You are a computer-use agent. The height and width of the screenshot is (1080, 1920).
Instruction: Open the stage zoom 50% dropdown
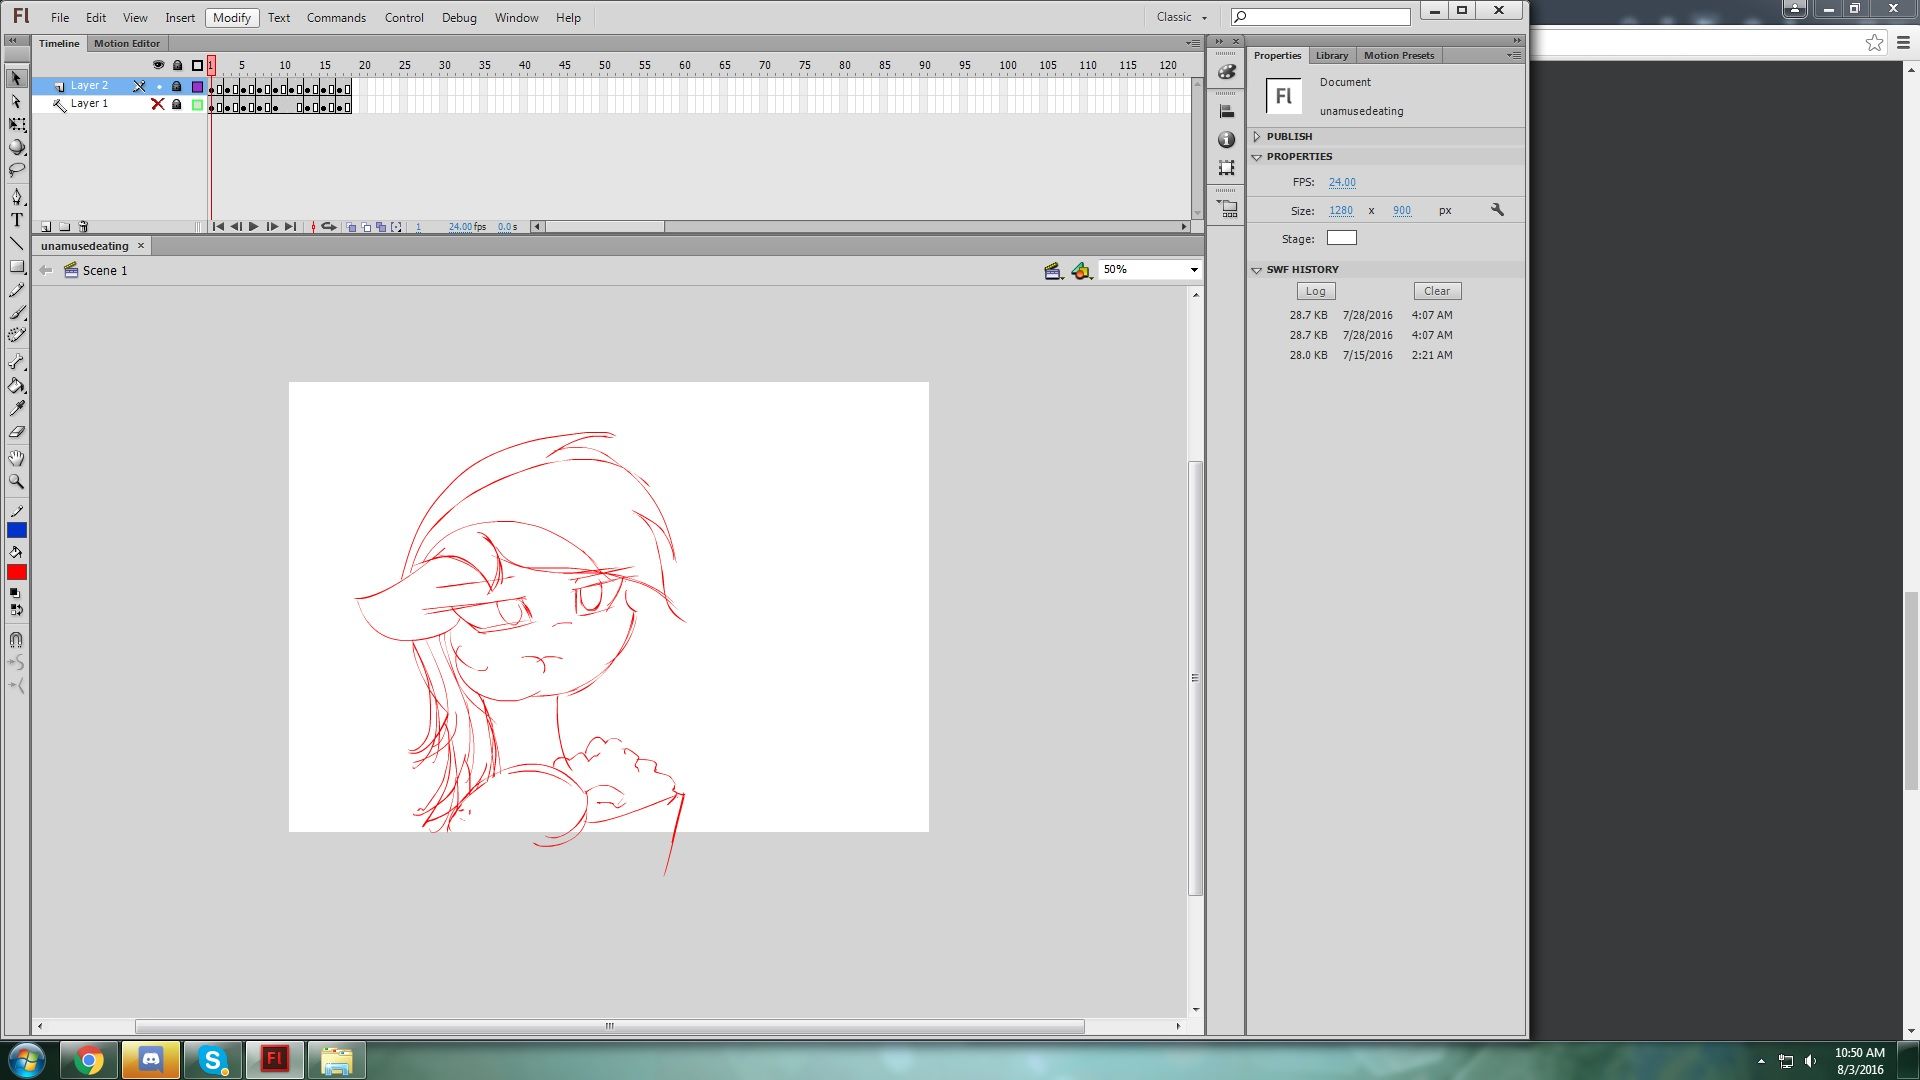(x=1193, y=270)
